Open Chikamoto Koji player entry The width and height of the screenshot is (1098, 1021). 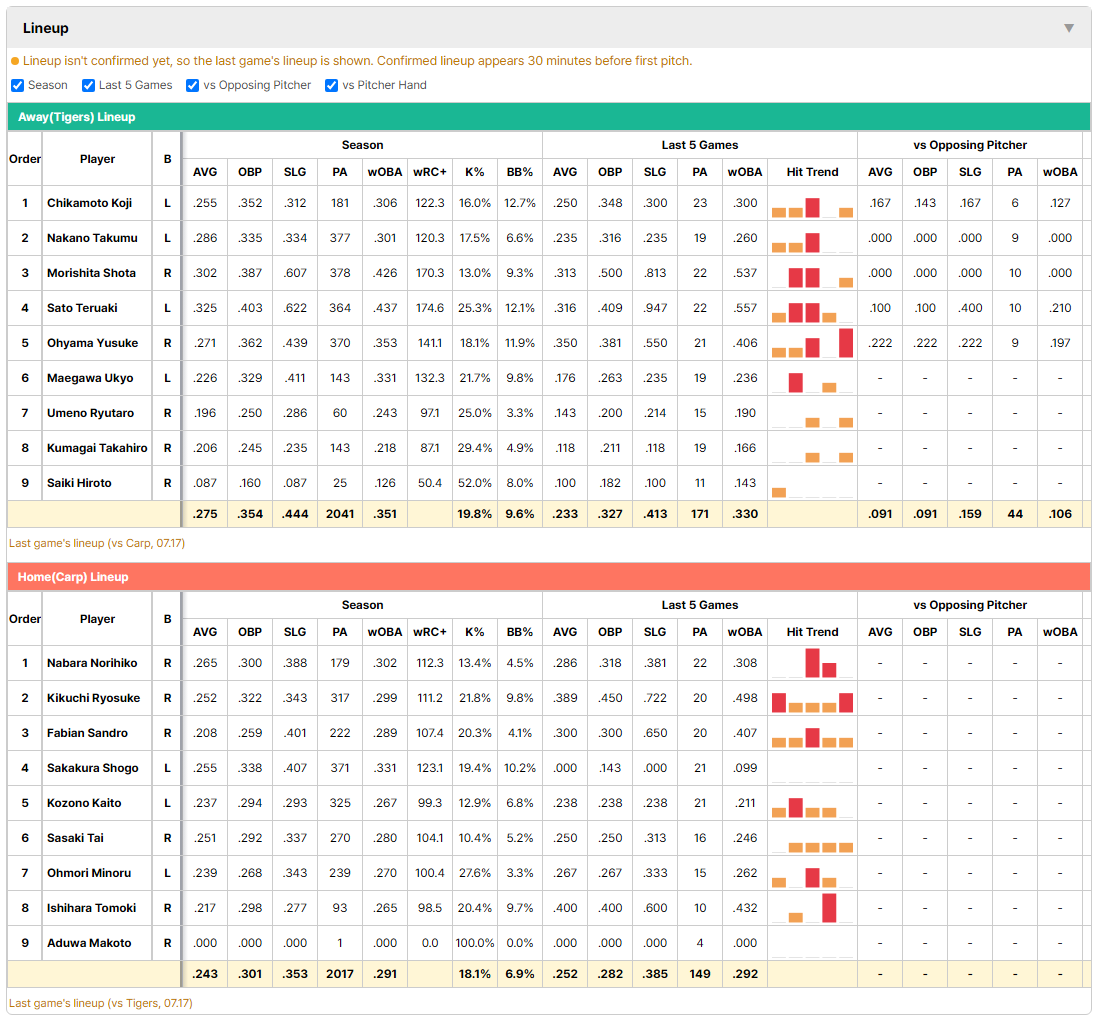[89, 203]
